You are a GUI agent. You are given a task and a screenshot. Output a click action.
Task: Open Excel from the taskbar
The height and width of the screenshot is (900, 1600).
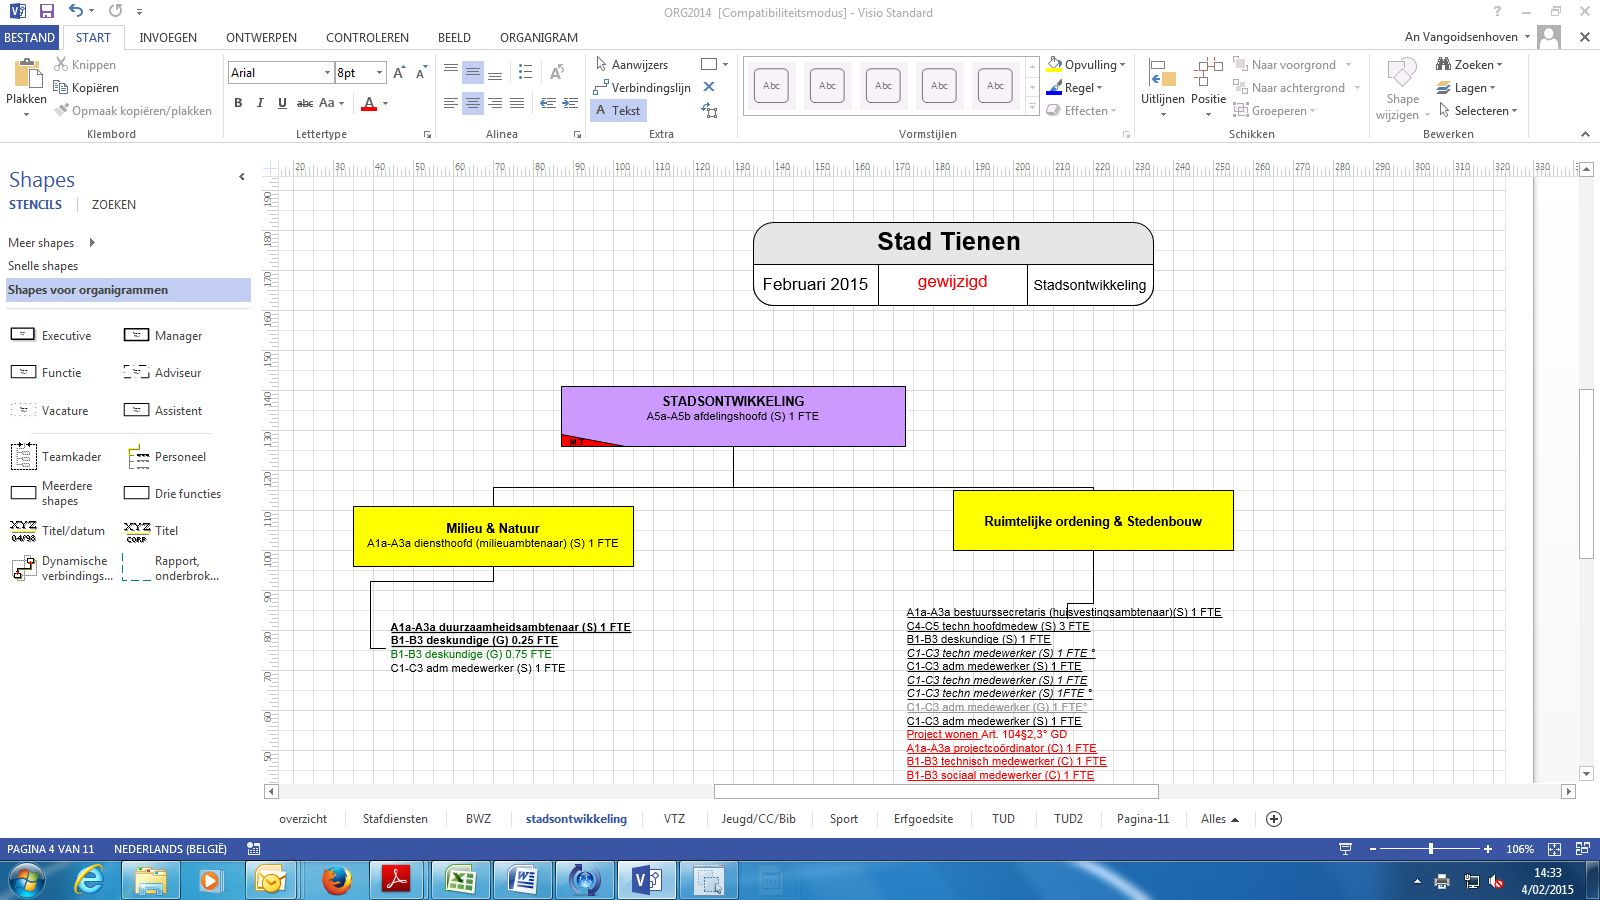[460, 880]
